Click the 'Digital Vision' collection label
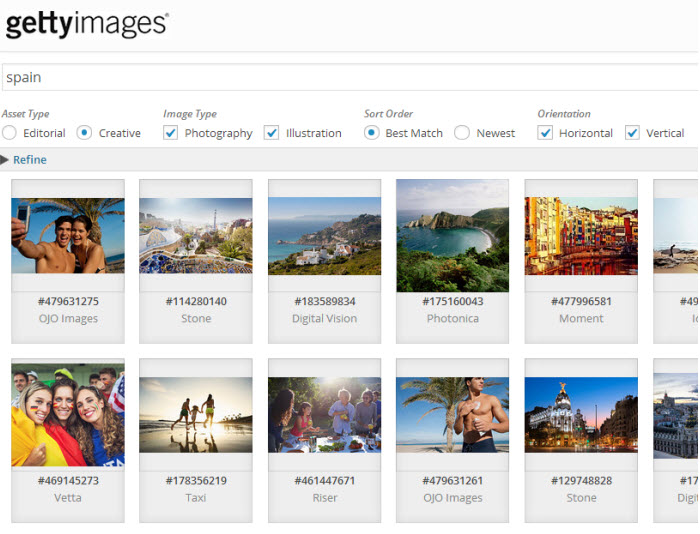Image resolution: width=700 pixels, height=534 pixels. pos(325,318)
